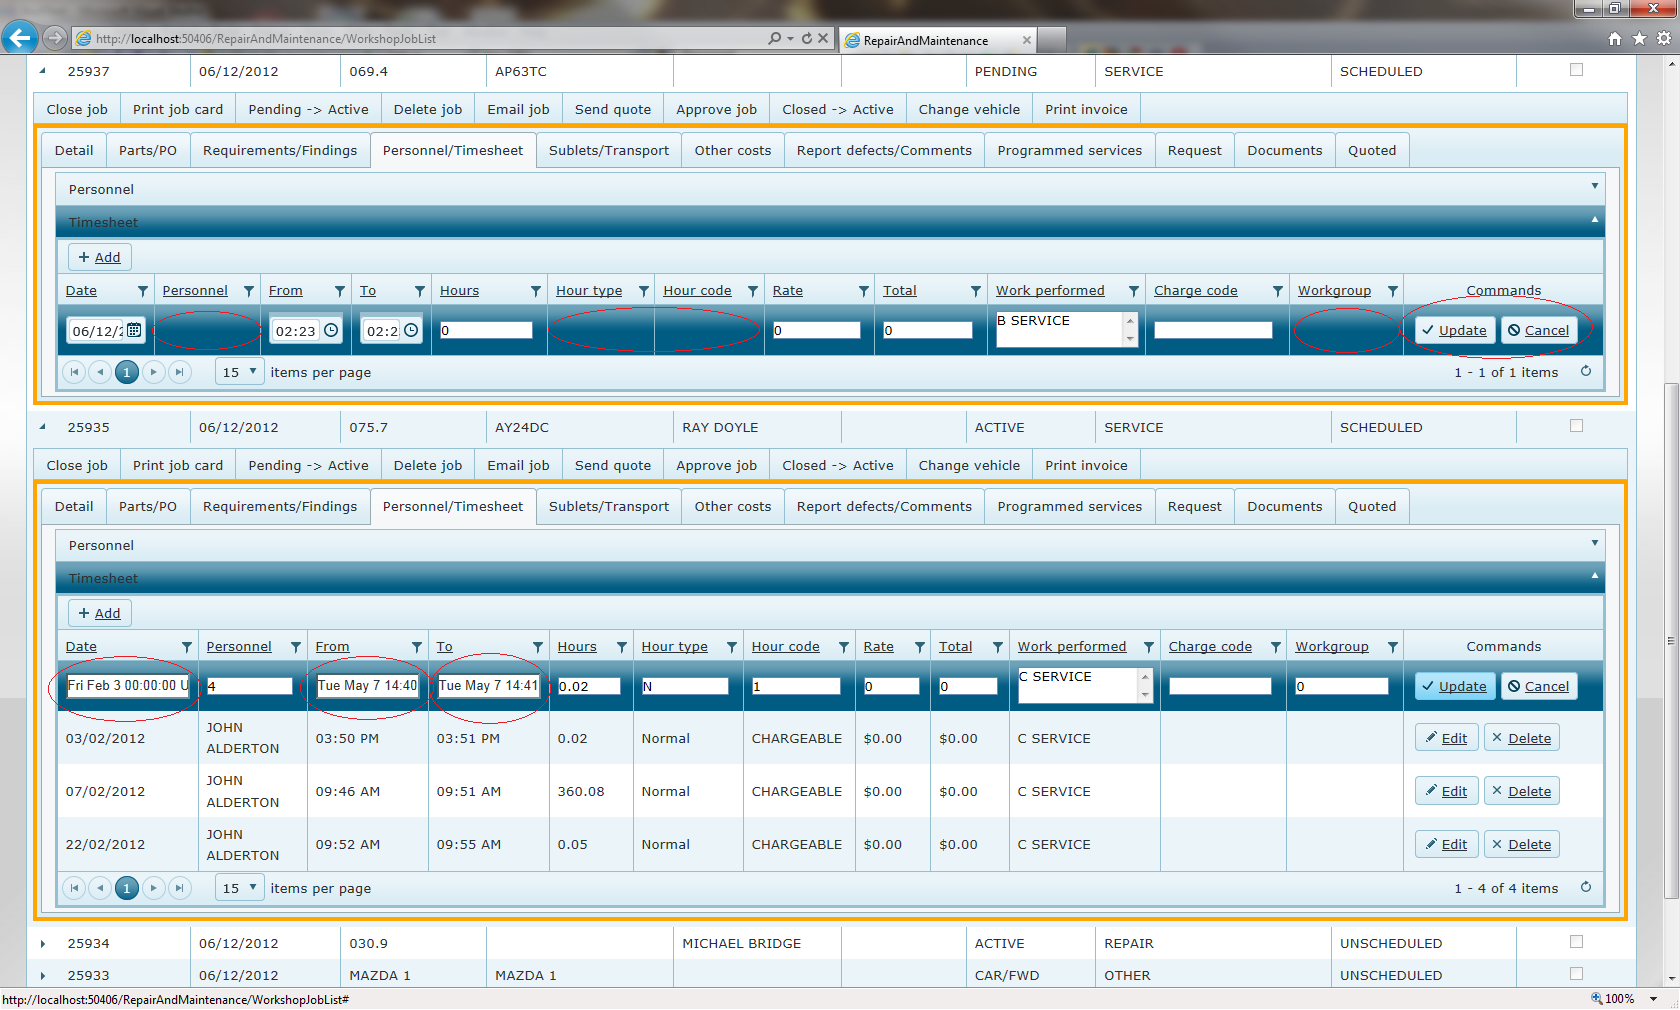Viewport: 1680px width, 1010px height.
Task: Click the Hours input in job 25937 edit row
Action: 486,330
